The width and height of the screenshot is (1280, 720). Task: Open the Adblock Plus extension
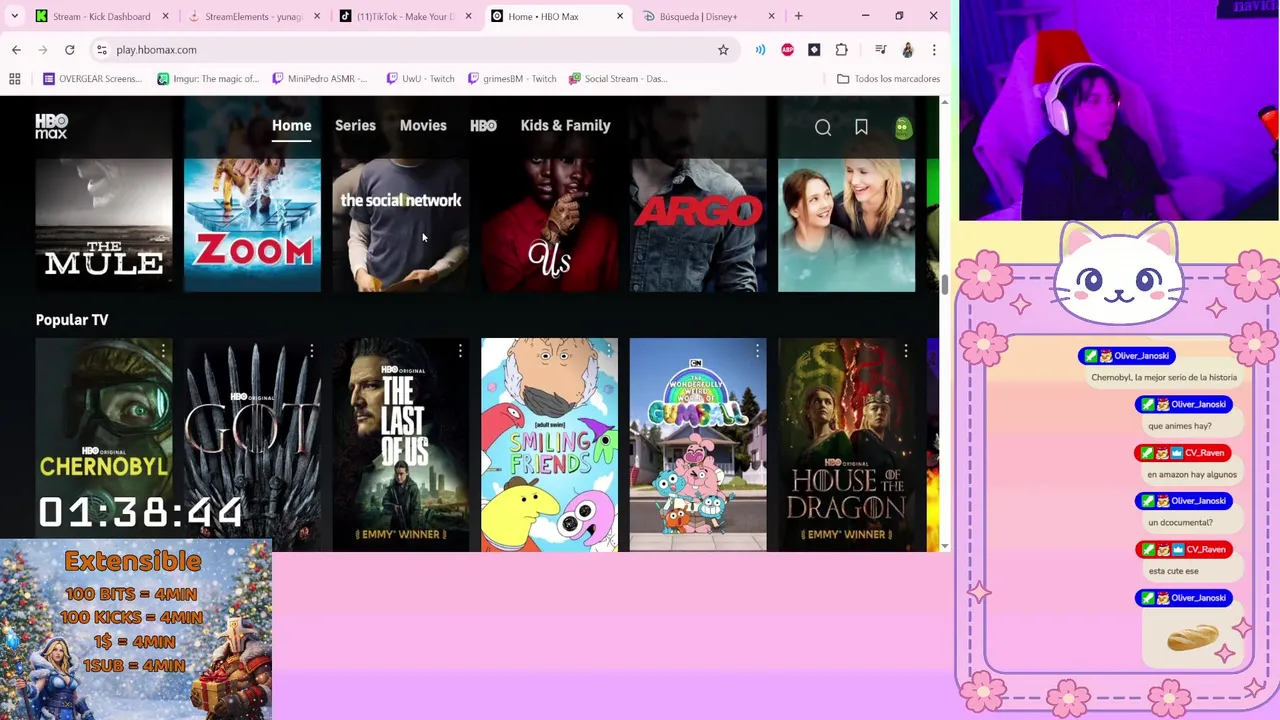[x=787, y=49]
